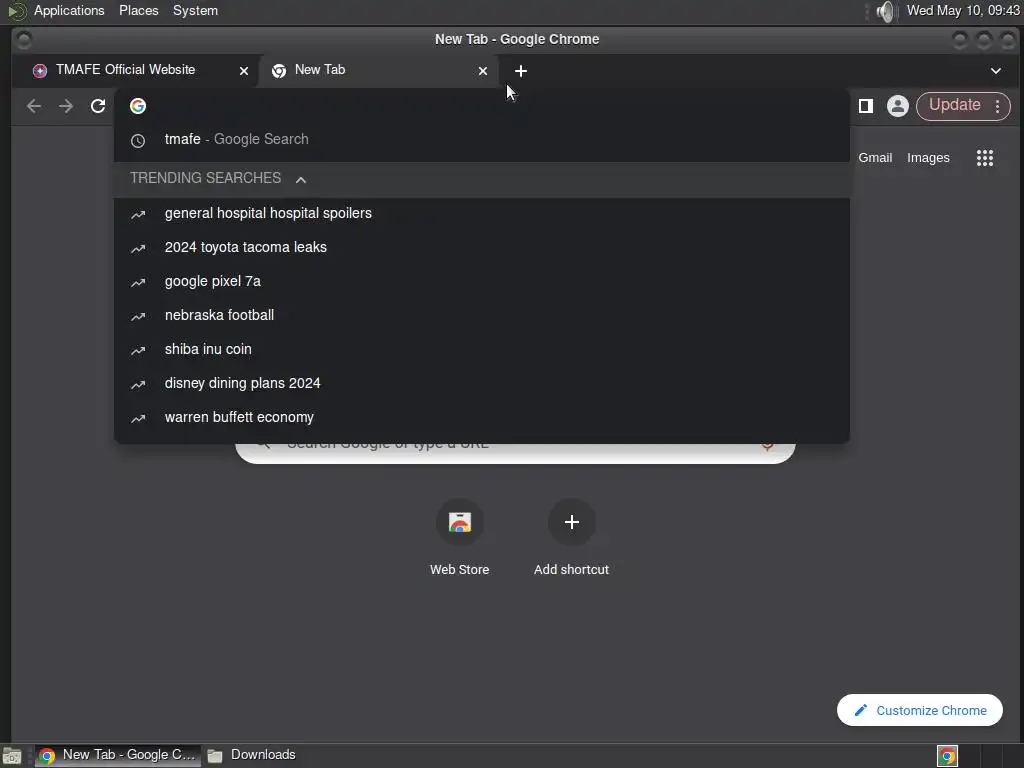Screen dimensions: 1024x768
Task: Click the date and time clock
Action: coord(963,10)
